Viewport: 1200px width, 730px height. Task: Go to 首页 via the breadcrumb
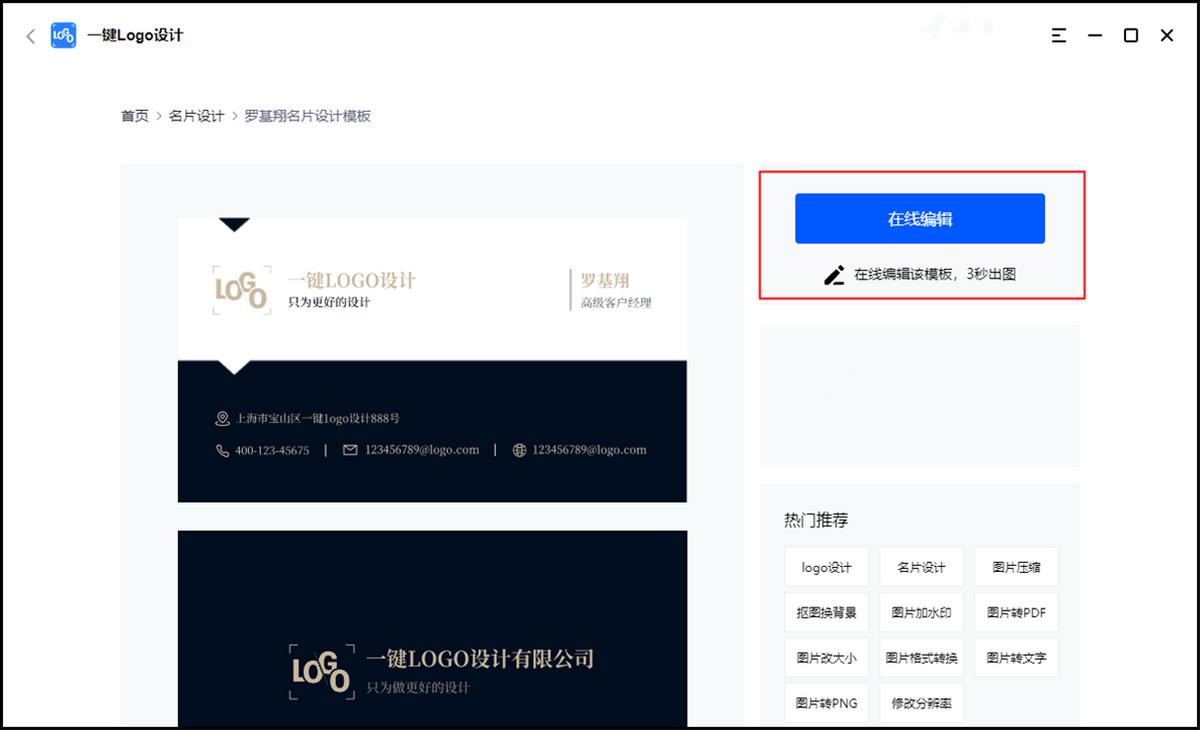(x=135, y=115)
